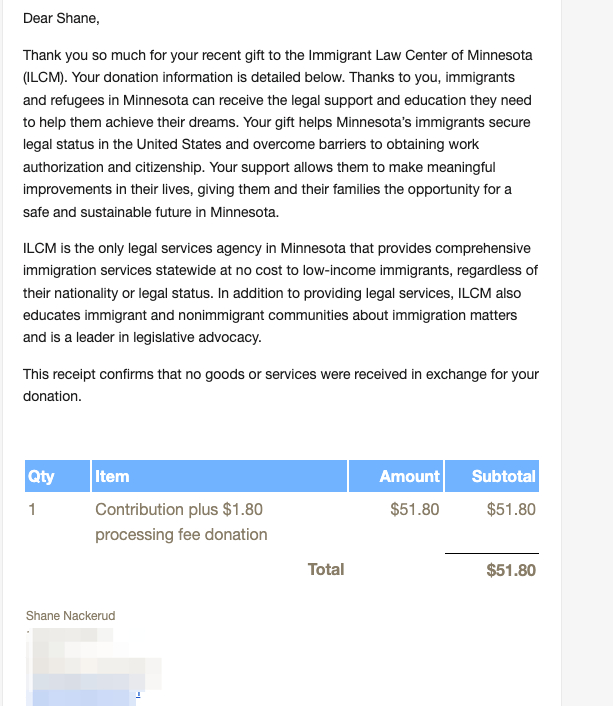The image size is (613, 706).
Task: Click the name "Shane Nackerud" below the table
Action: pyautogui.click(x=71, y=616)
